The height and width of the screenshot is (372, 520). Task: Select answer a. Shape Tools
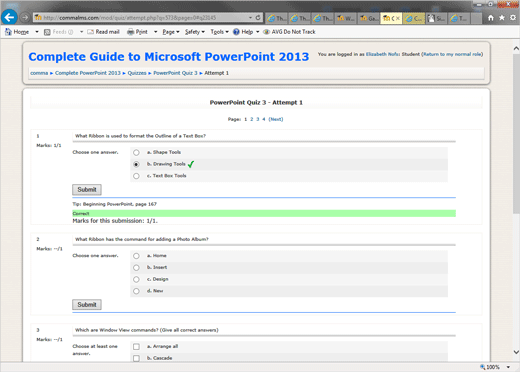tap(136, 153)
